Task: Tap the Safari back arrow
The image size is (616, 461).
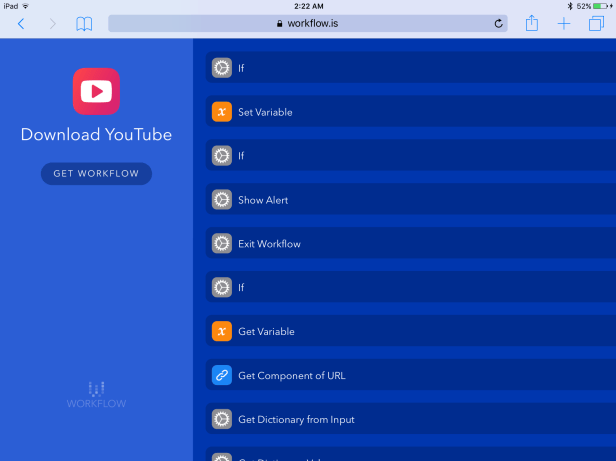Action: (x=21, y=24)
